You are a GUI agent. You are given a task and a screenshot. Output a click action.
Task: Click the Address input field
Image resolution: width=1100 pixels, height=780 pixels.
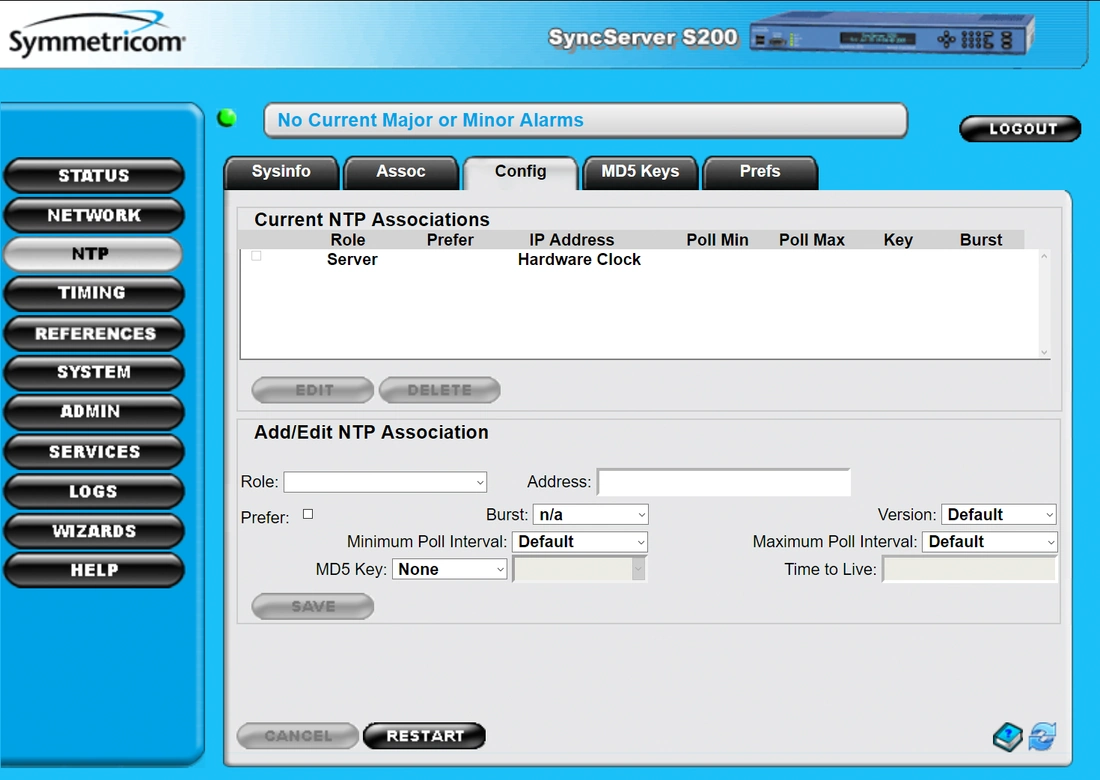724,482
